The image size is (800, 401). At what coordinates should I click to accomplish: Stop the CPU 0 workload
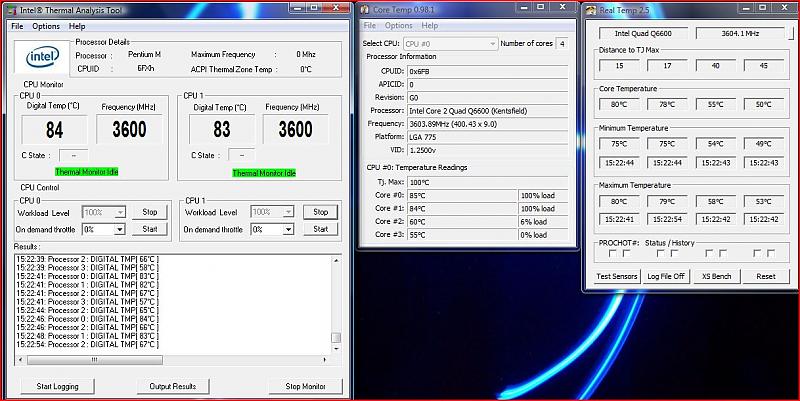click(150, 212)
